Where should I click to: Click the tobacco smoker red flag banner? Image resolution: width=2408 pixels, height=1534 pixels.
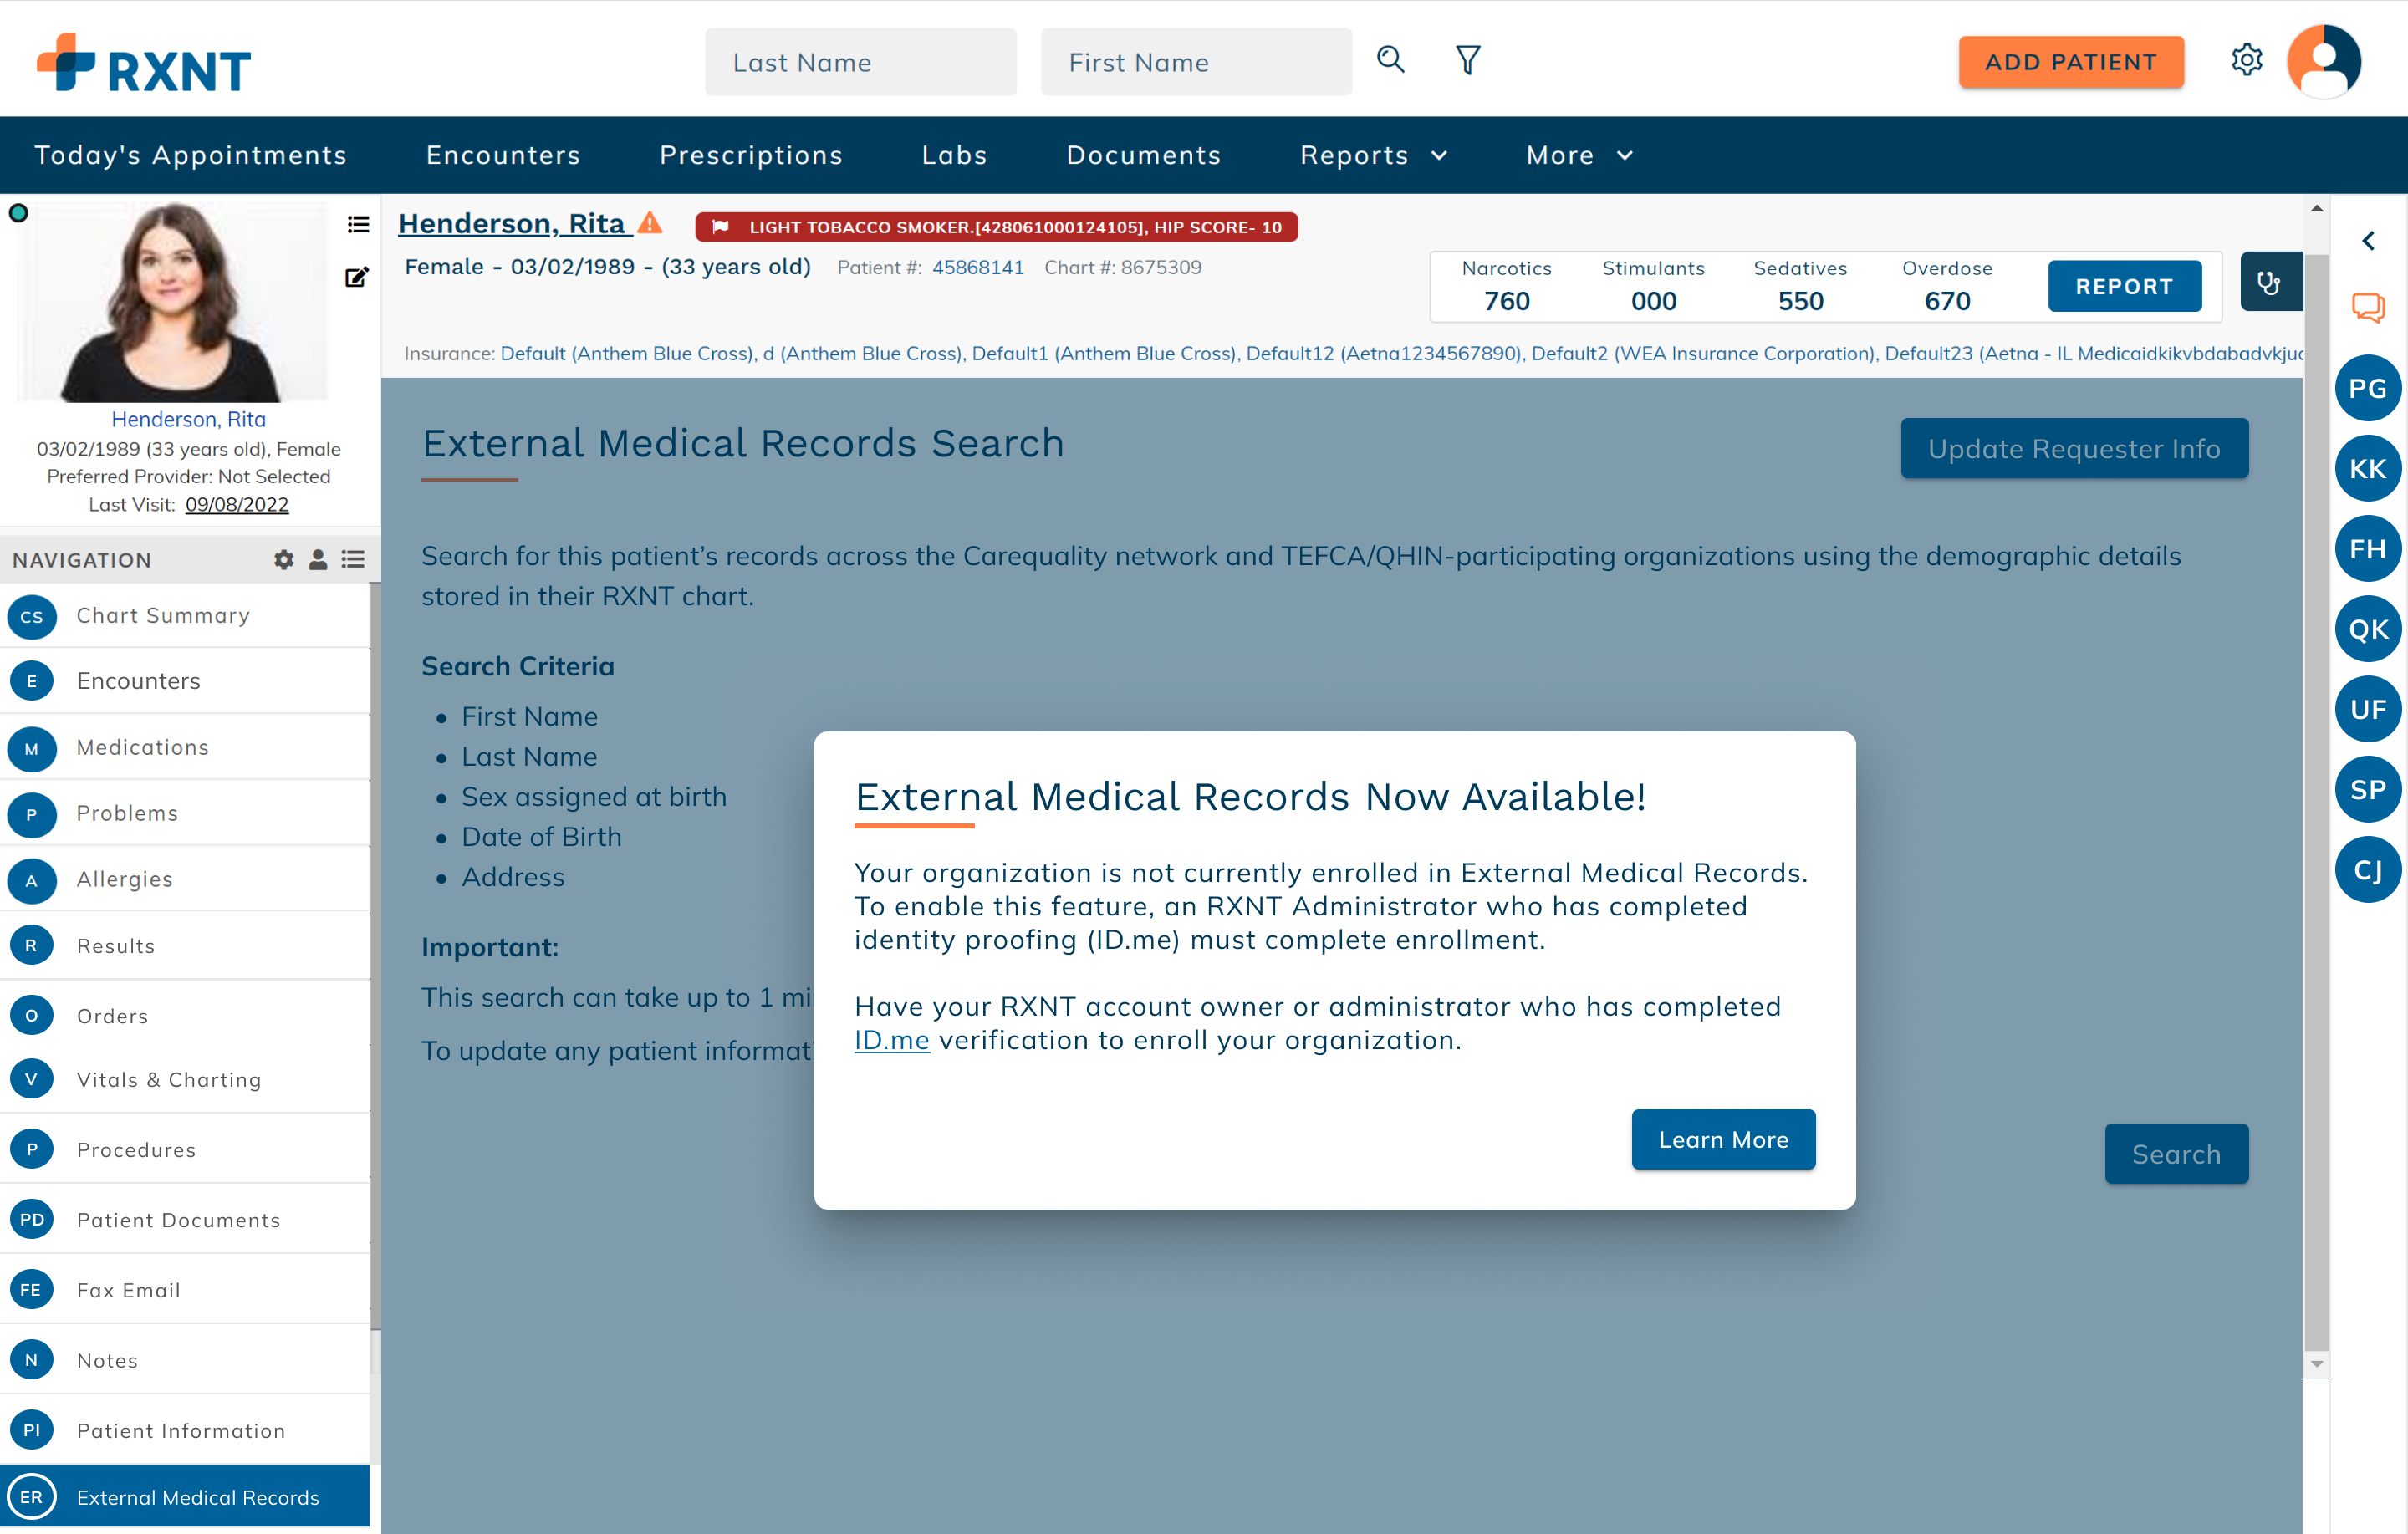click(996, 227)
